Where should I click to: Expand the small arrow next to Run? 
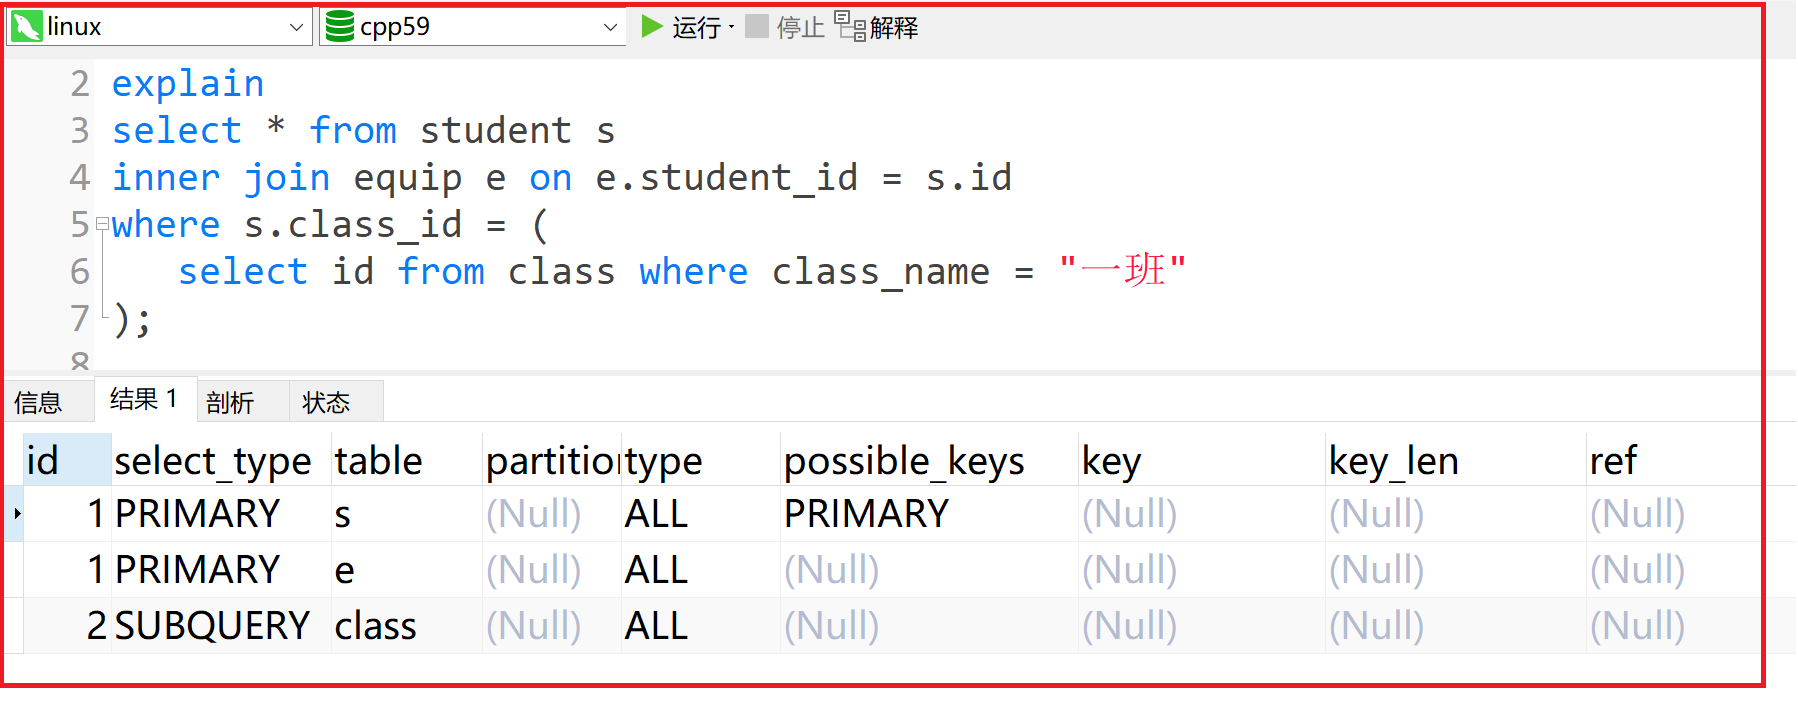732,27
